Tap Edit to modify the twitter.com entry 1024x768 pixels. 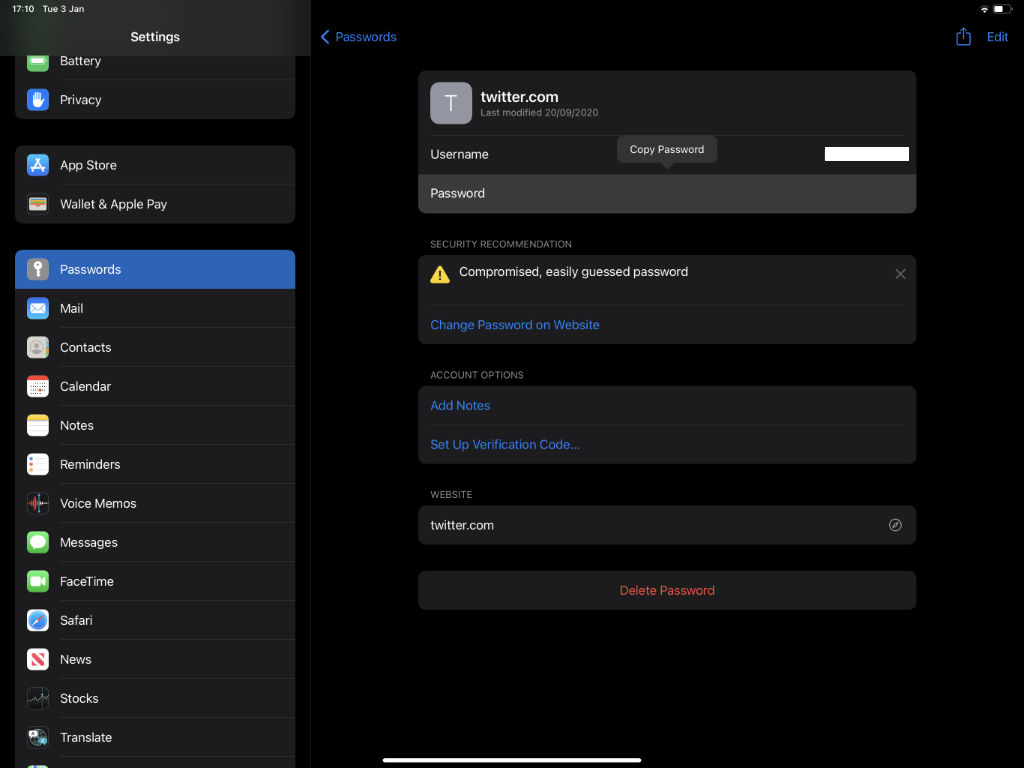pos(997,37)
